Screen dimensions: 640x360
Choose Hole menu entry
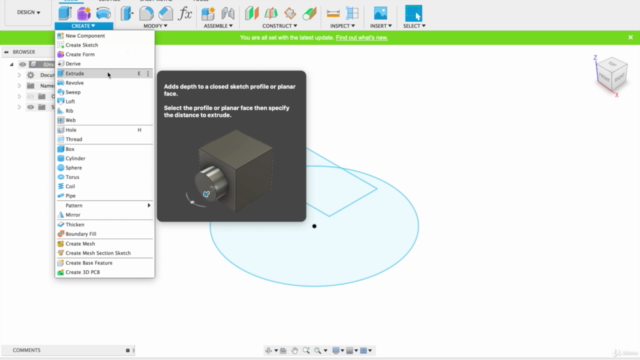pyautogui.click(x=105, y=130)
